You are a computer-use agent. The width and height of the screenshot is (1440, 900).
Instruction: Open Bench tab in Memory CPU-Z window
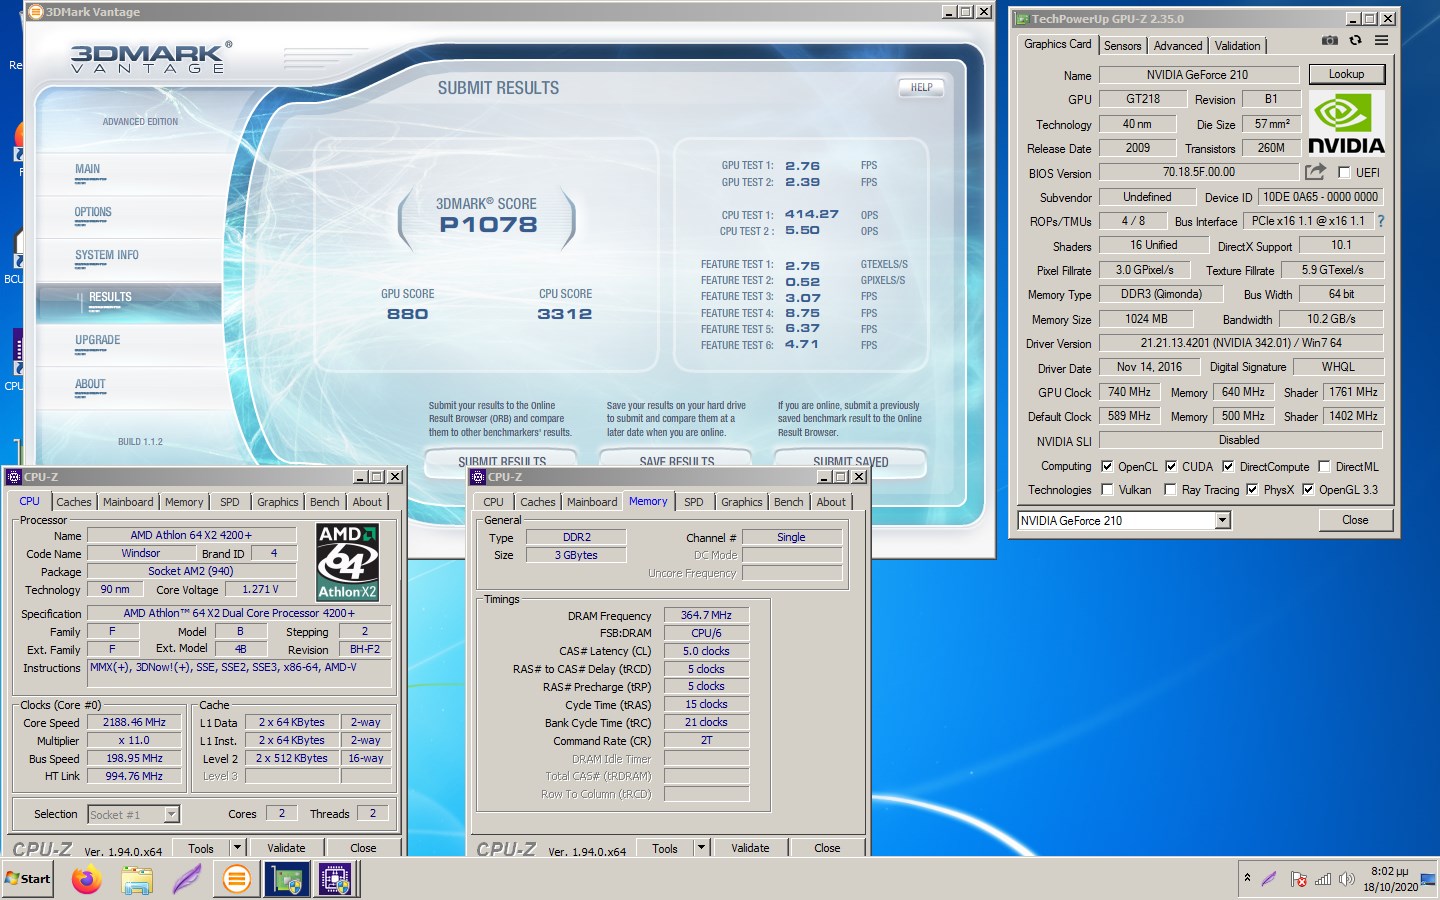788,502
